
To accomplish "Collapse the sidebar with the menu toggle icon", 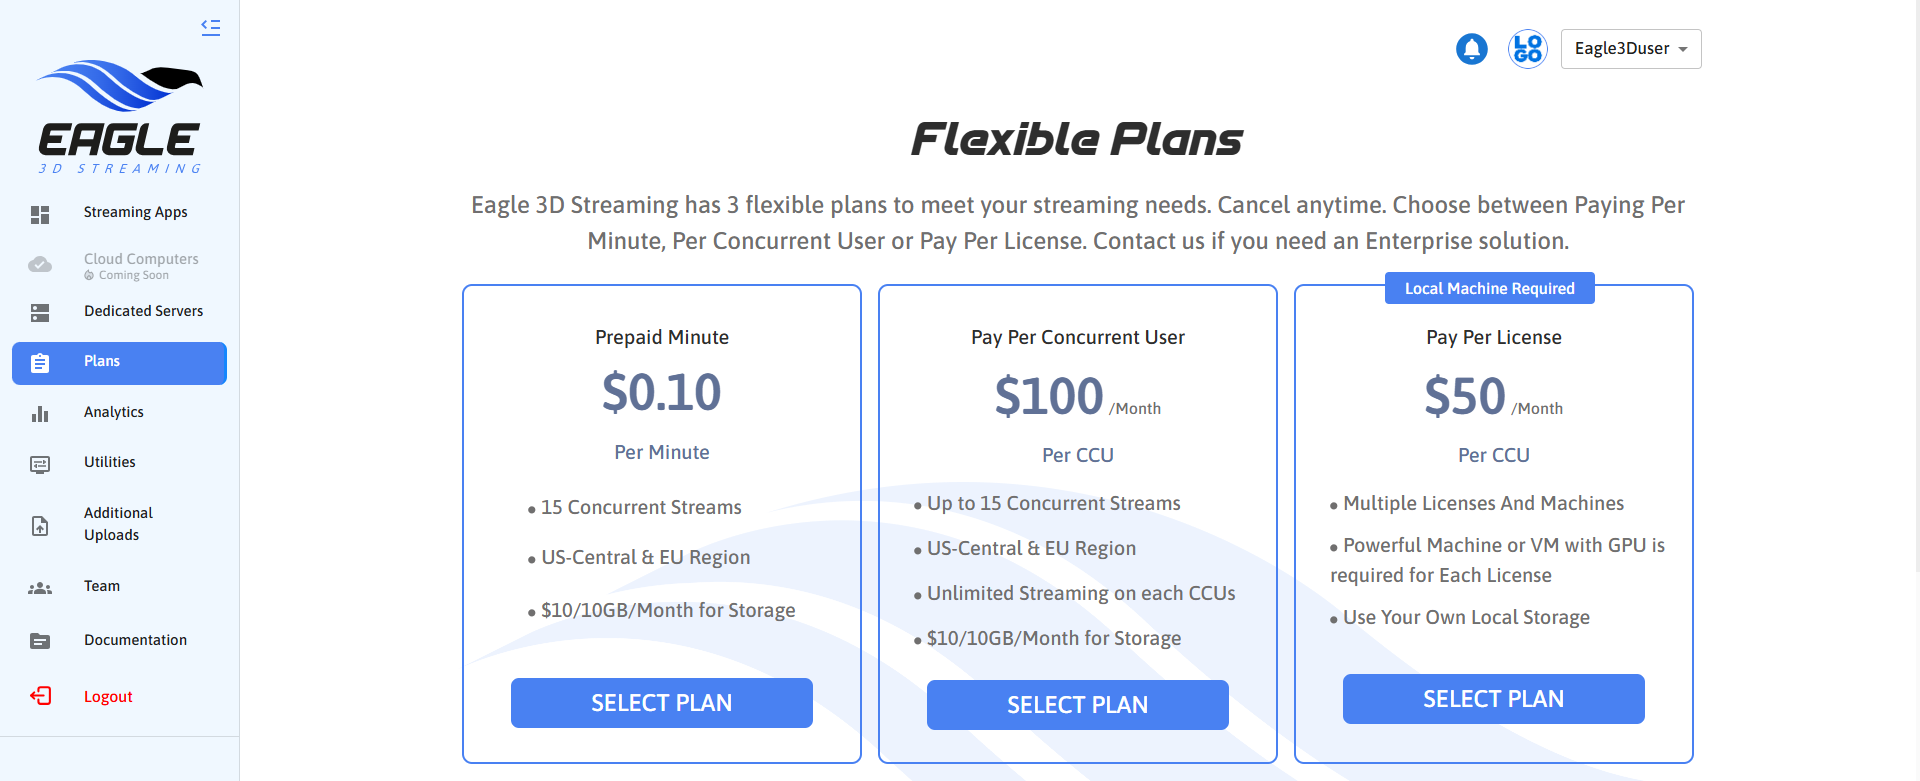I will pos(210,27).
